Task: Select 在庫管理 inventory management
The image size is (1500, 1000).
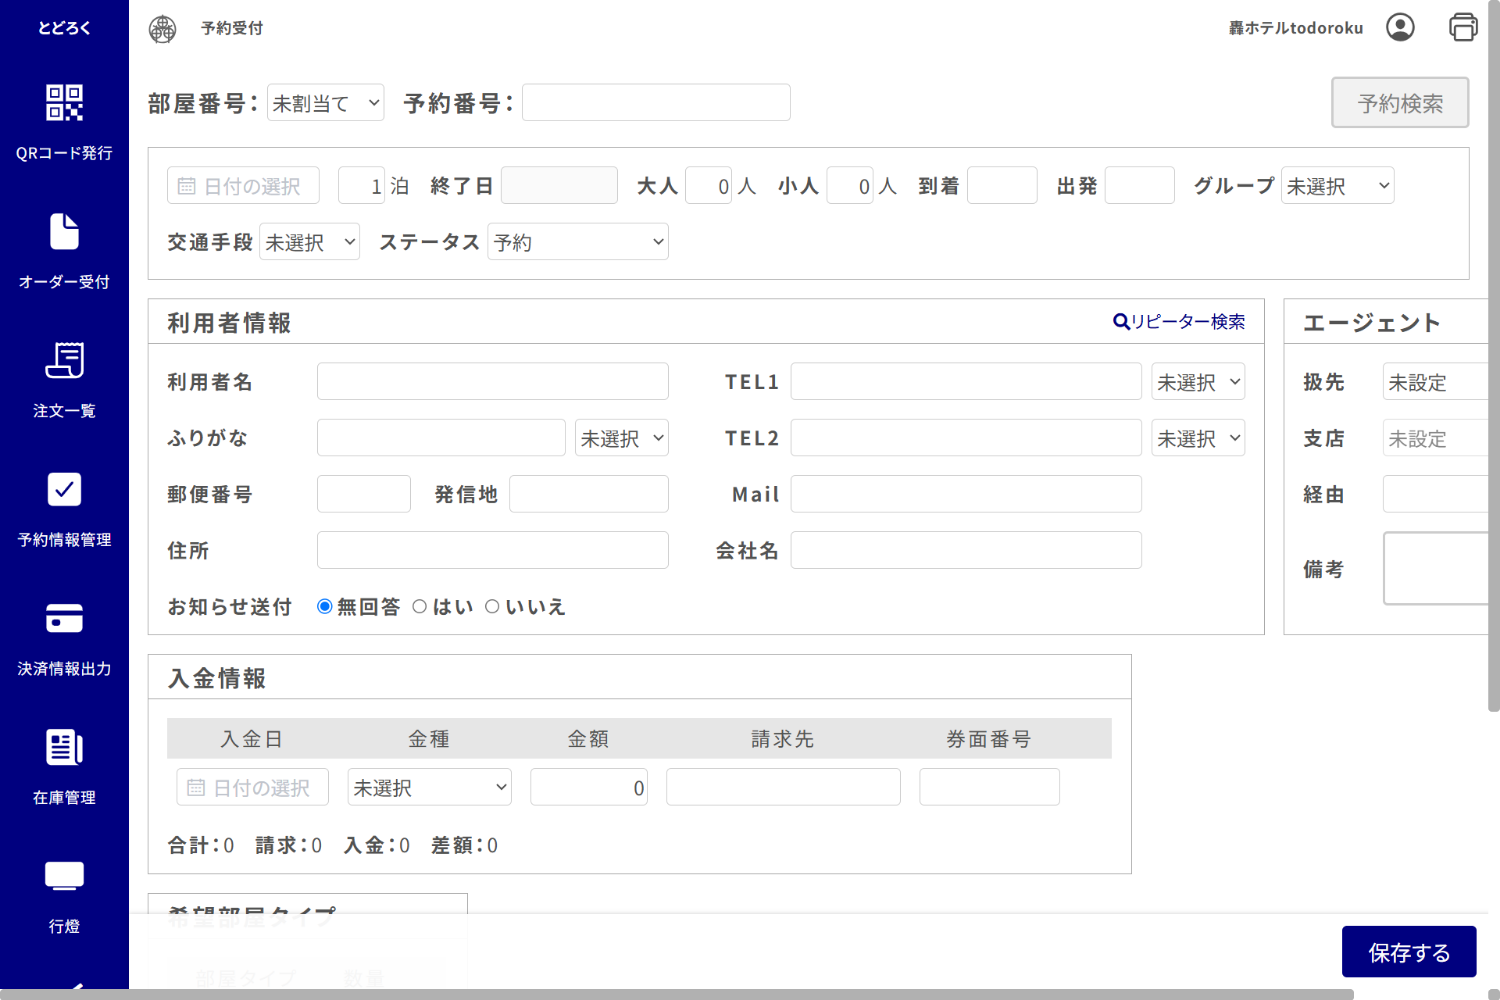Action: point(63,768)
